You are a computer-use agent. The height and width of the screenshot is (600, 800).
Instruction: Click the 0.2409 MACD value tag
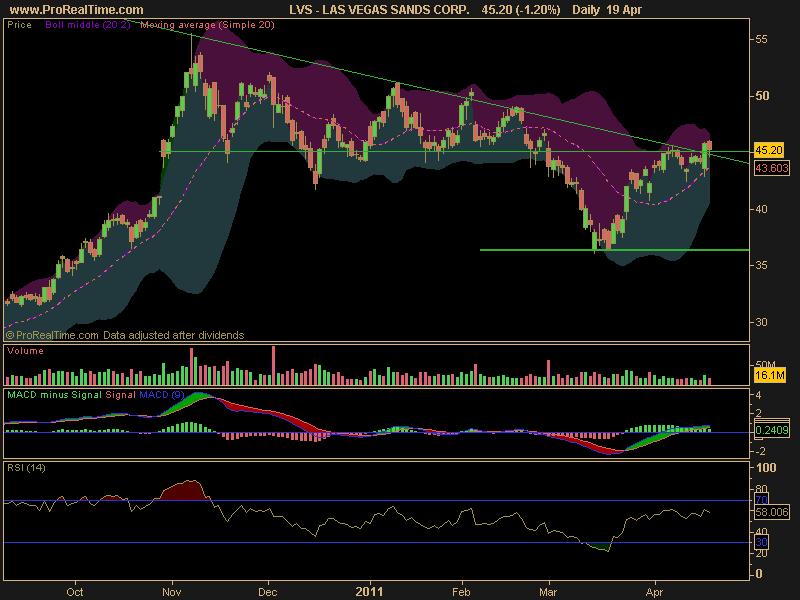(x=771, y=430)
